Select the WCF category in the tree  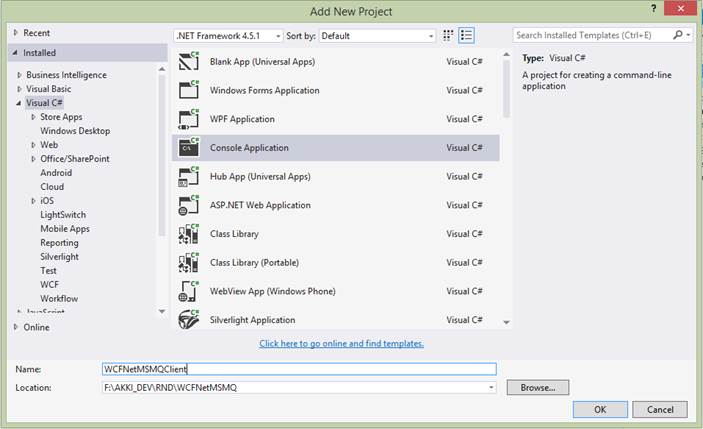(x=49, y=285)
